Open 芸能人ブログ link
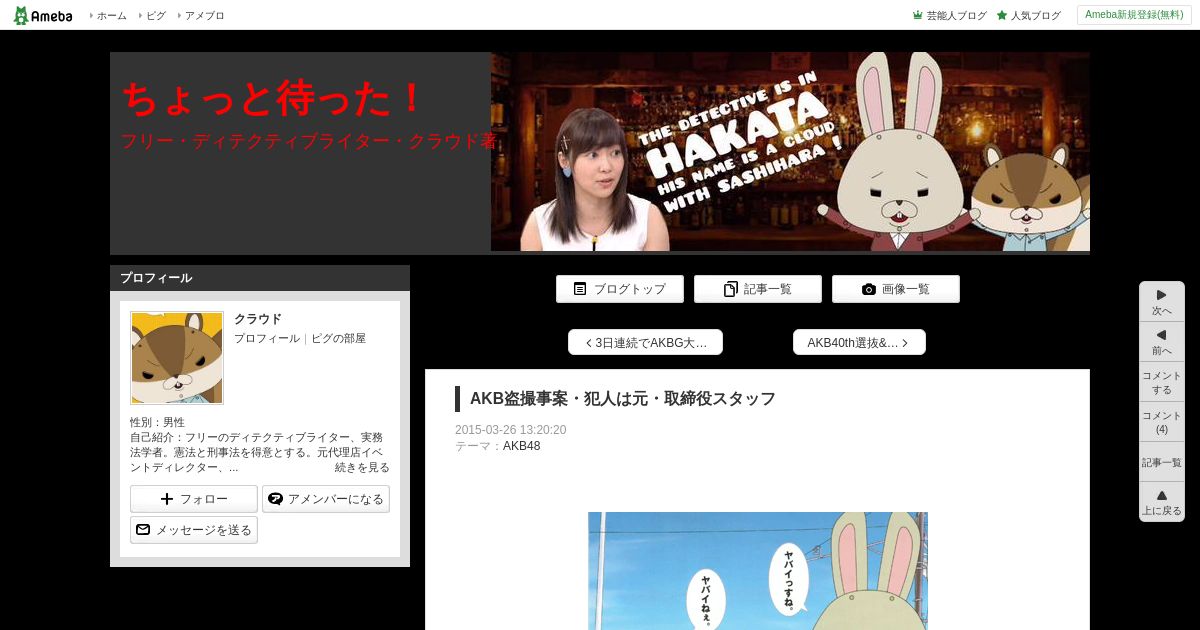This screenshot has width=1200, height=630. pos(956,16)
